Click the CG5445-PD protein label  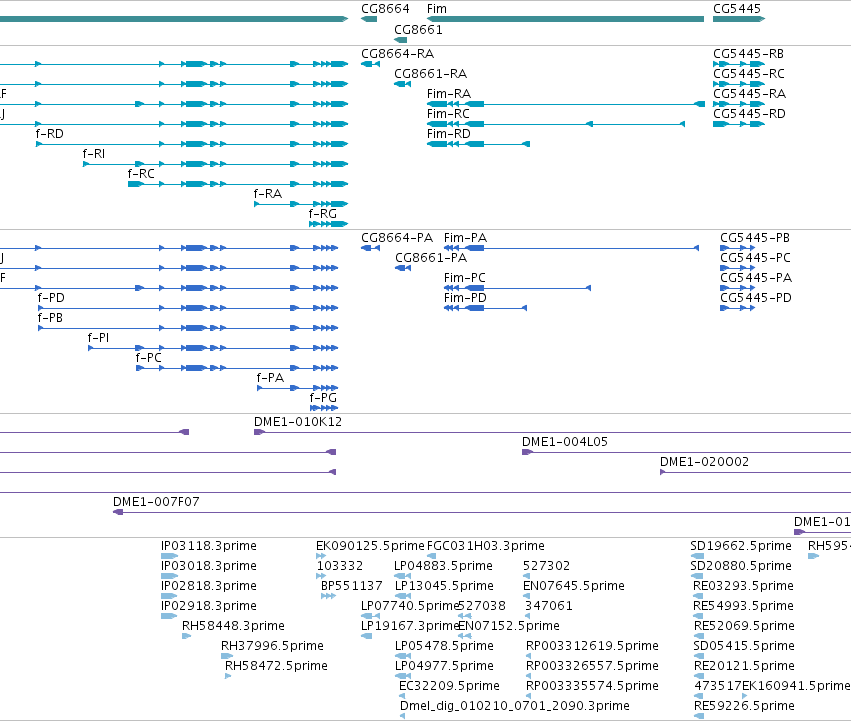tap(756, 298)
